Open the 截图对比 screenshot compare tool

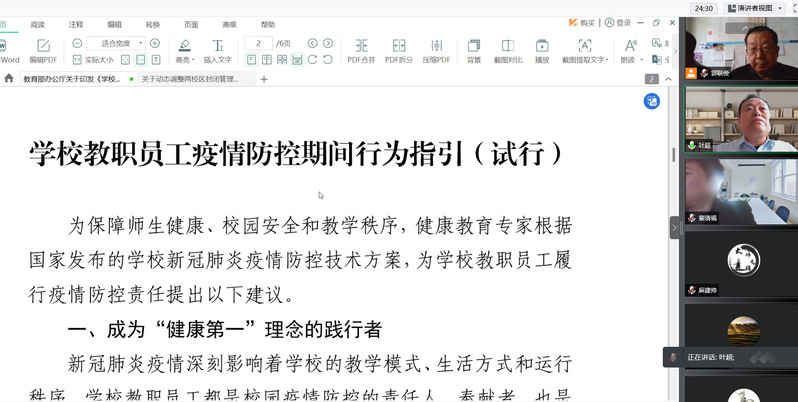508,50
